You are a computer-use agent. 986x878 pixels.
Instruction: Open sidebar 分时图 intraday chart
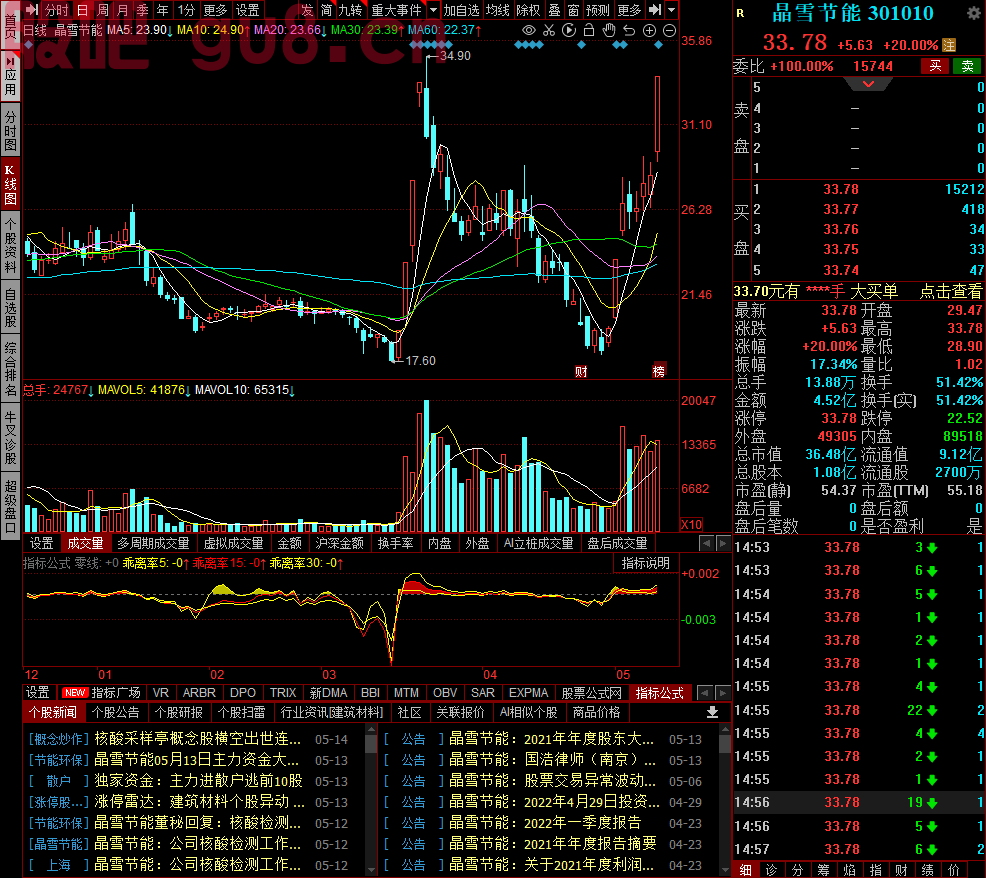click(11, 131)
